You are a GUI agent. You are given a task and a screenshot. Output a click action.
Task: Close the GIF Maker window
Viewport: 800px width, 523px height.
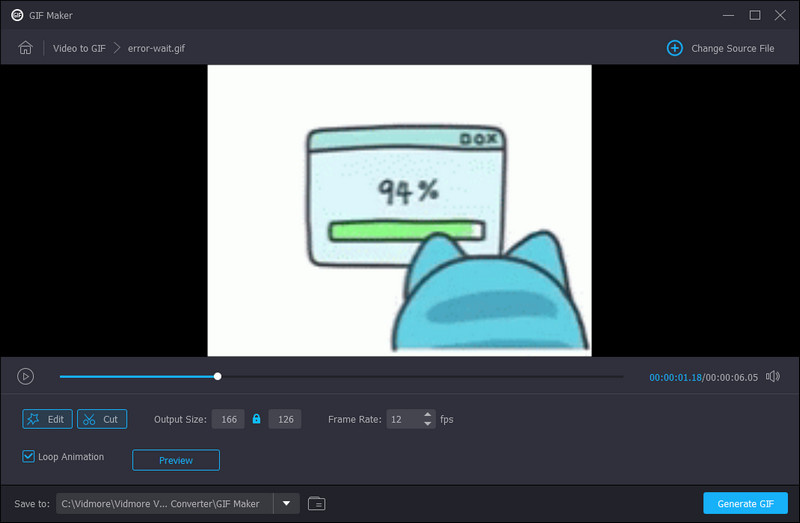coord(780,15)
